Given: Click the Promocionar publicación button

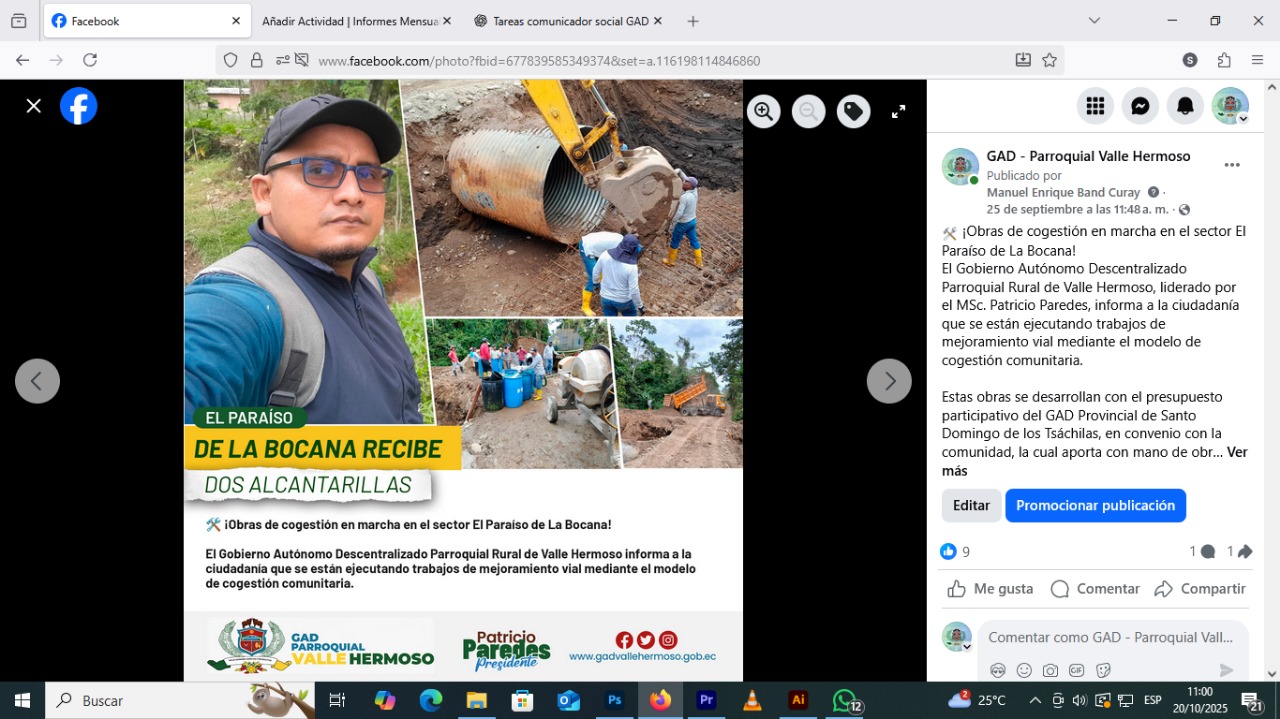Looking at the screenshot, I should pyautogui.click(x=1095, y=506).
